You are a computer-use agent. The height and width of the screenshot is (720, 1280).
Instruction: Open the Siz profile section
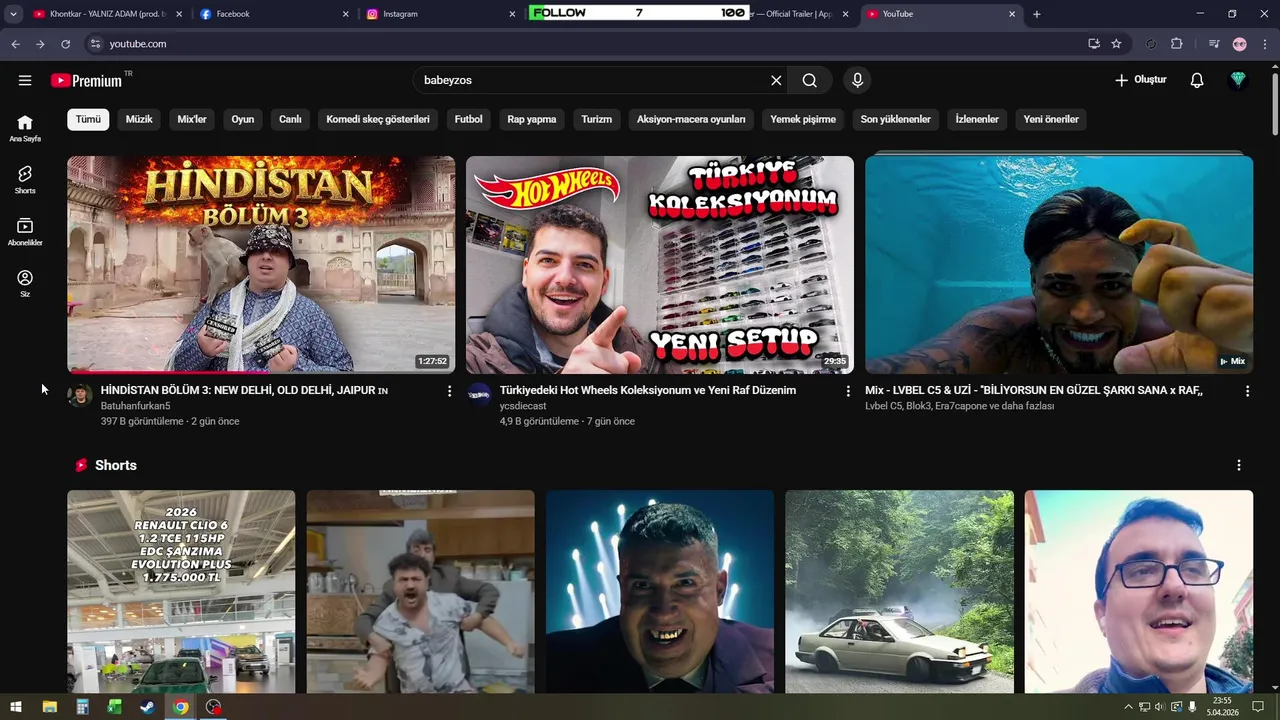tap(25, 284)
